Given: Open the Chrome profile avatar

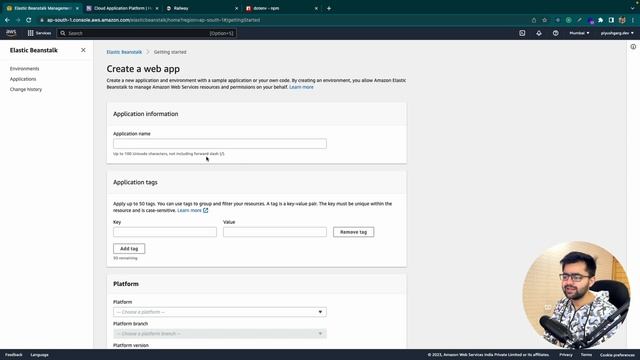Looking at the screenshot, I should (x=622, y=20).
